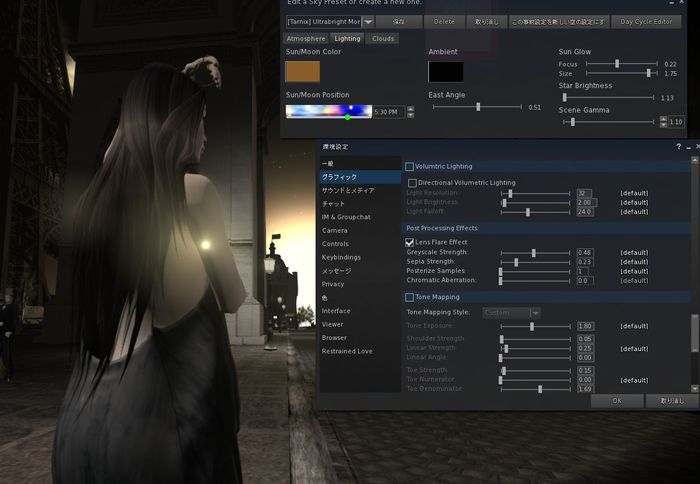Image resolution: width=700 pixels, height=484 pixels.
Task: Click the Tone Exposure 1.80 value field
Action: [585, 326]
